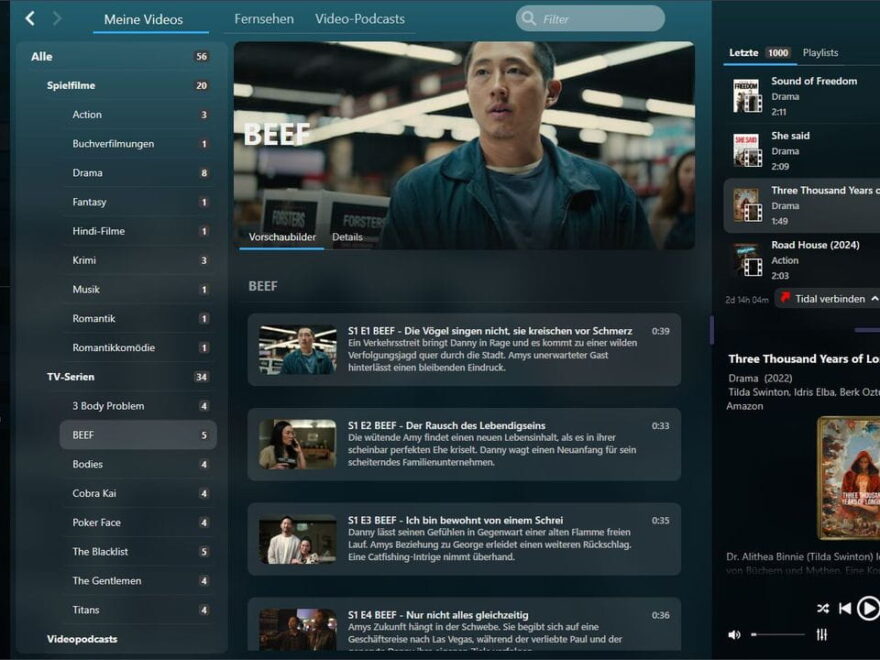
Task: Select 'Sound of Freedom' title in recent list
Action: pyautogui.click(x=814, y=81)
